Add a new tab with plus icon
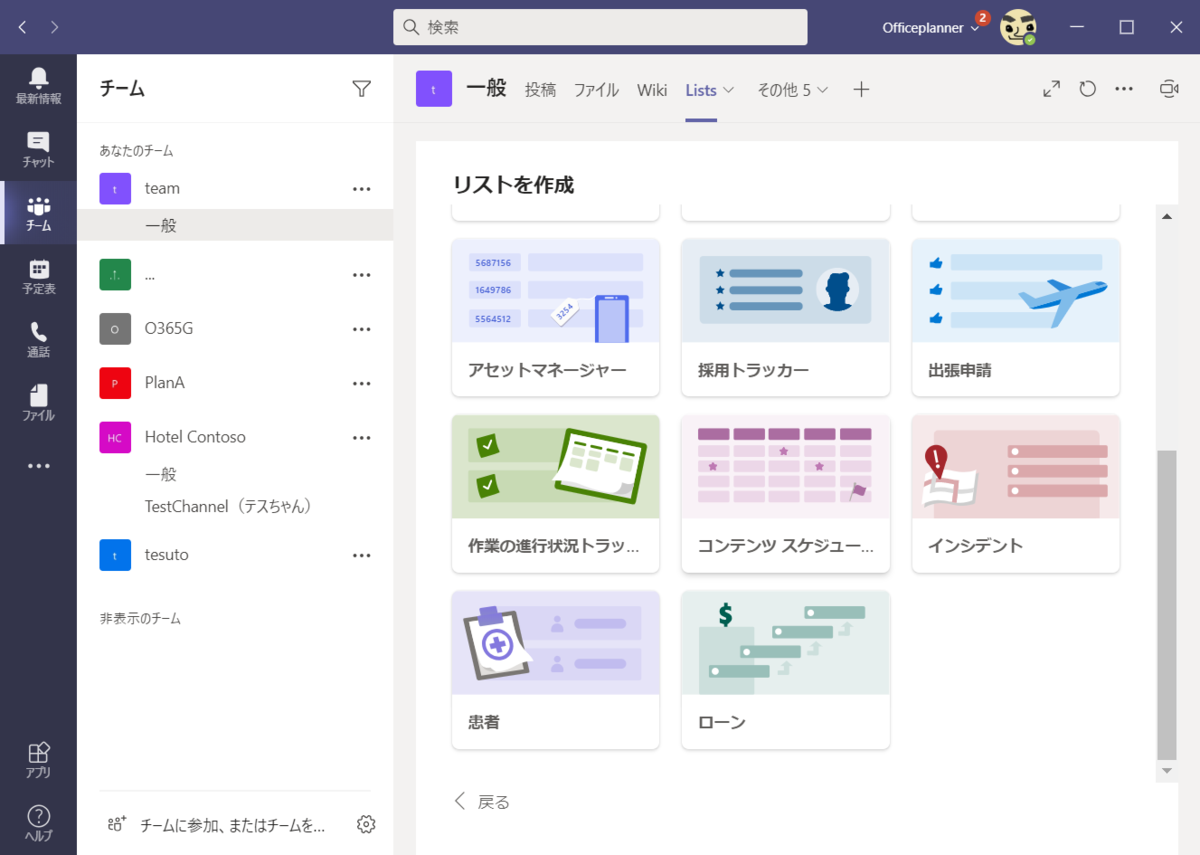The width and height of the screenshot is (1200, 855). click(861, 90)
